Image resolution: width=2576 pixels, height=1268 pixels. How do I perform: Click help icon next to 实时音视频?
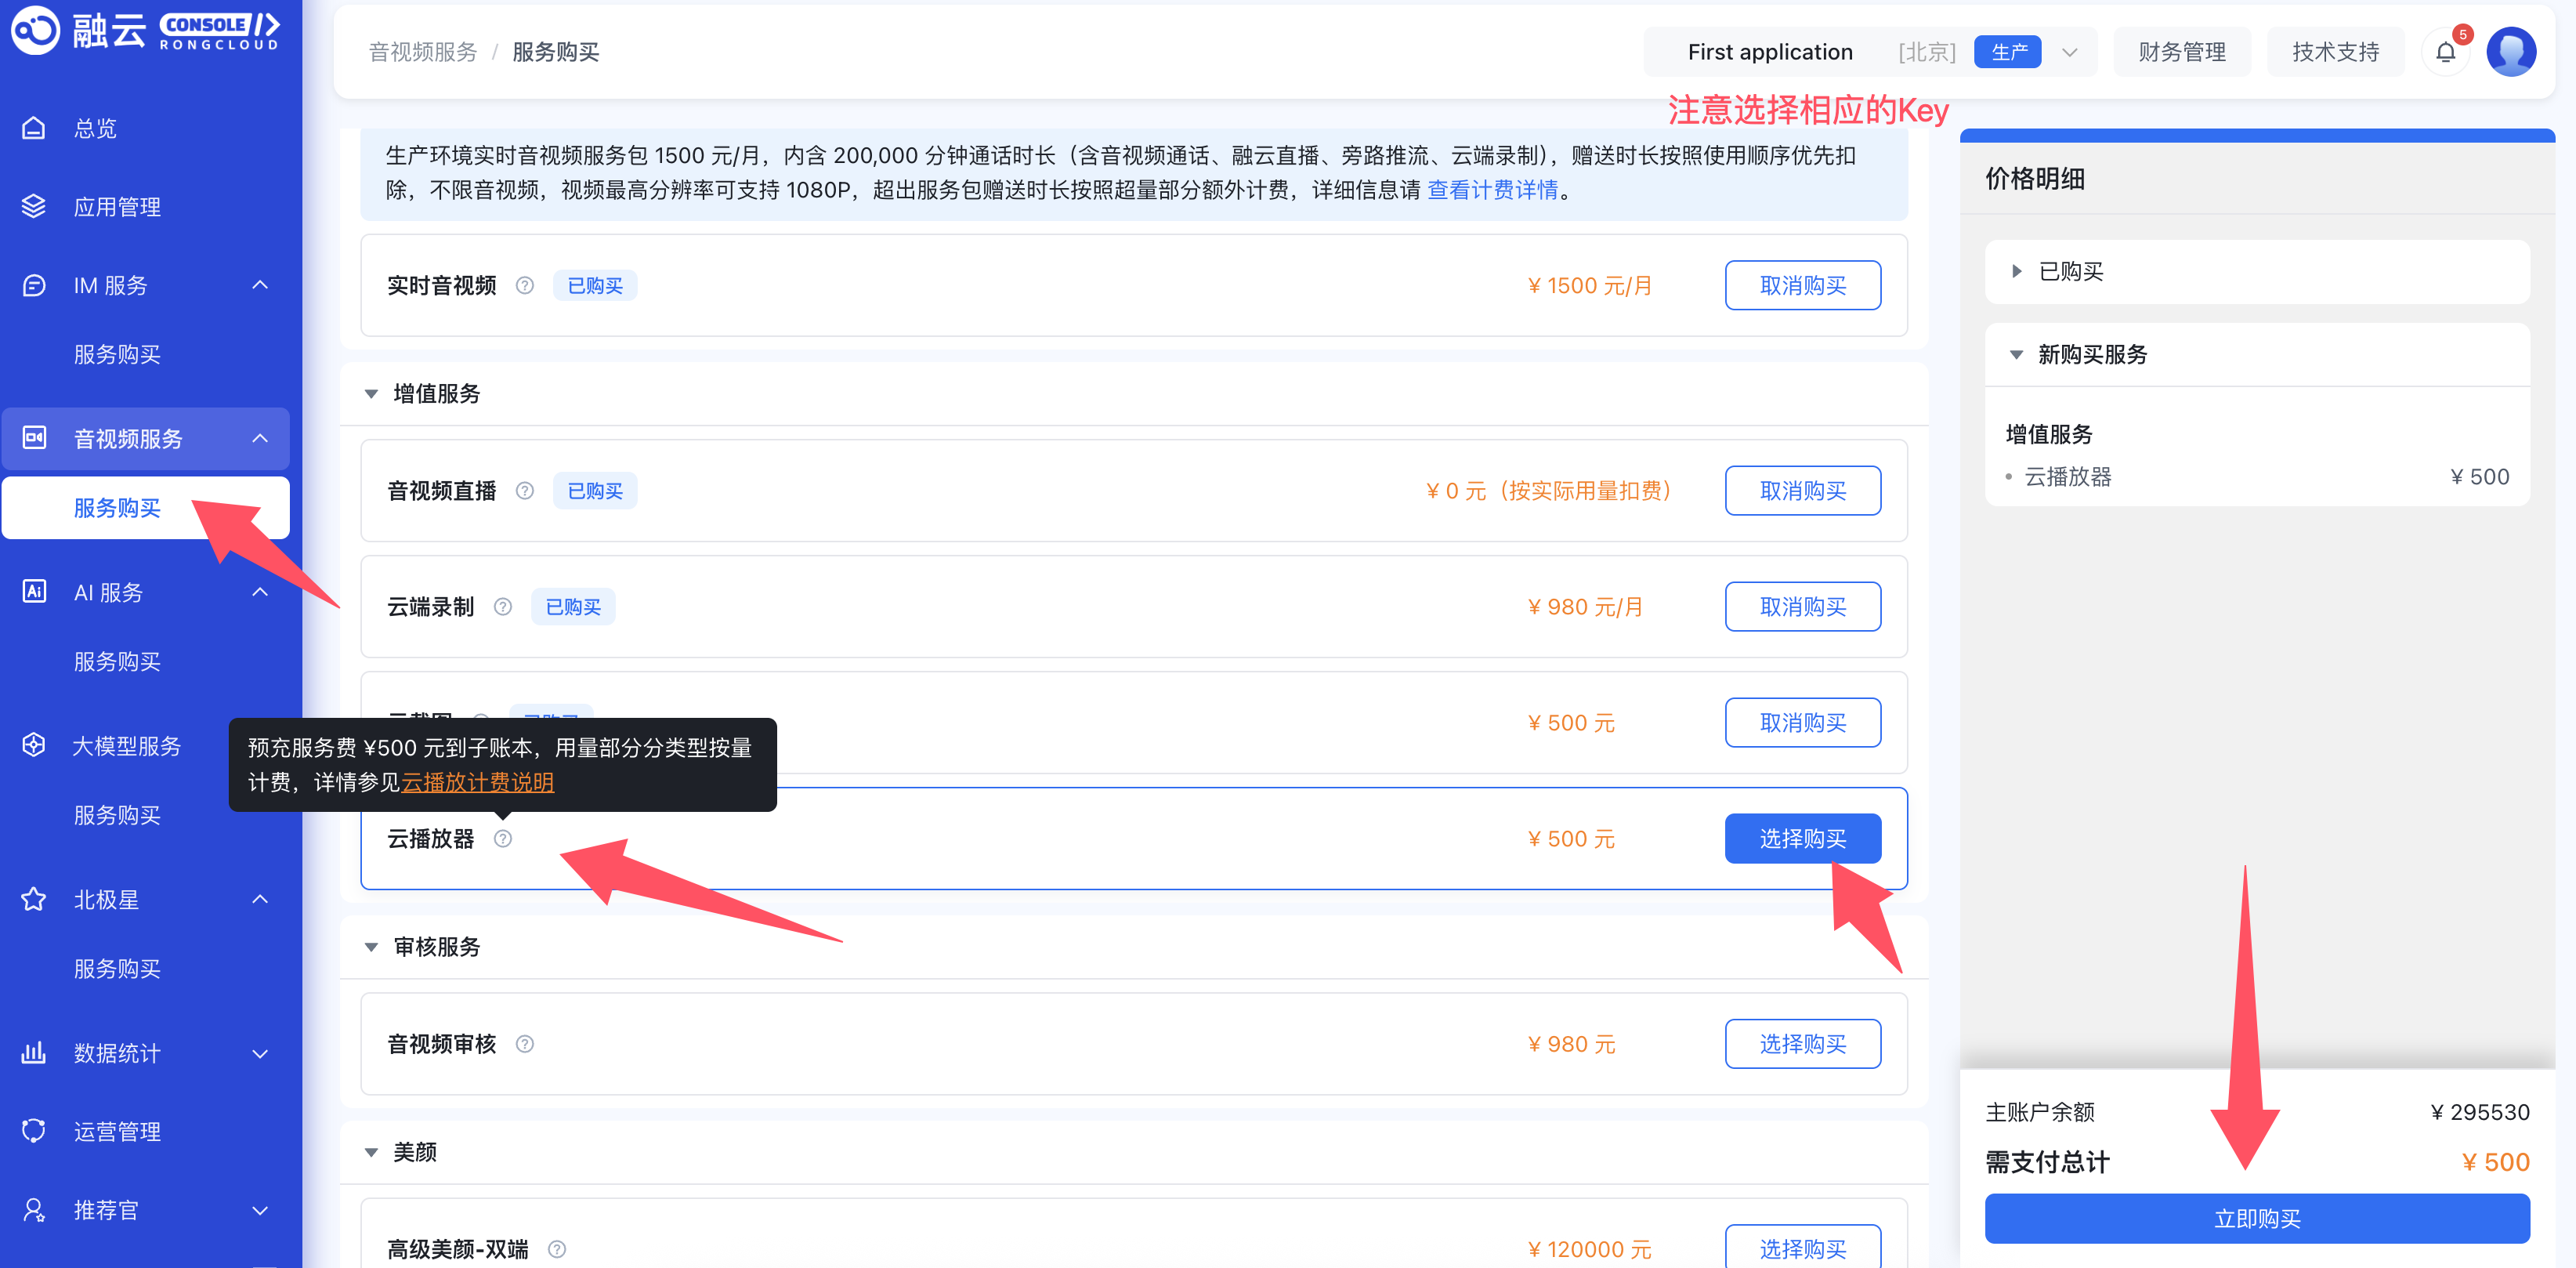[524, 286]
